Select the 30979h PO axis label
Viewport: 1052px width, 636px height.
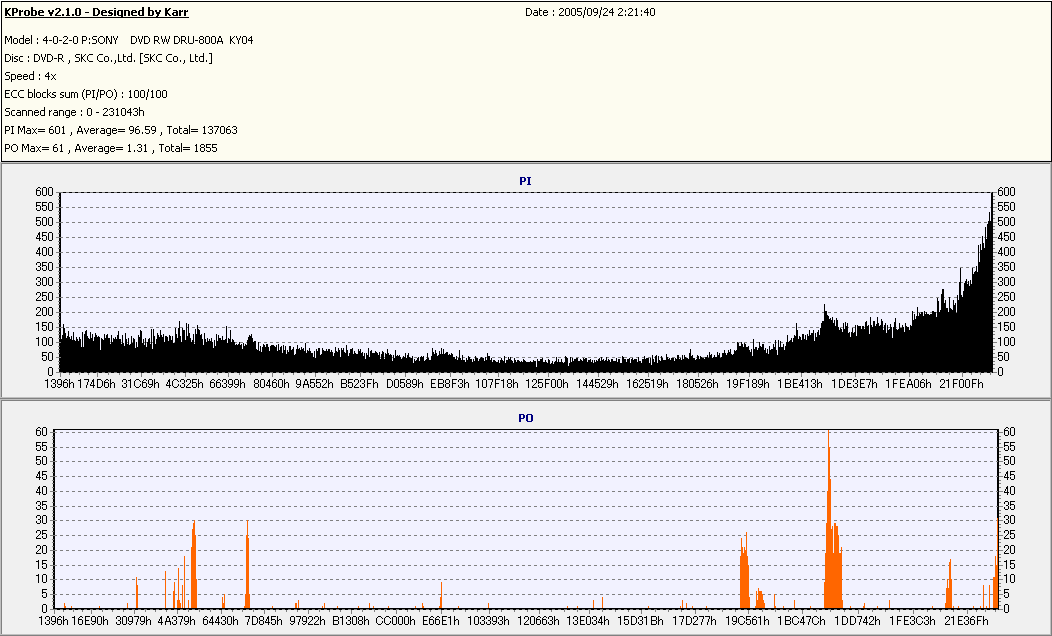pyautogui.click(x=134, y=621)
